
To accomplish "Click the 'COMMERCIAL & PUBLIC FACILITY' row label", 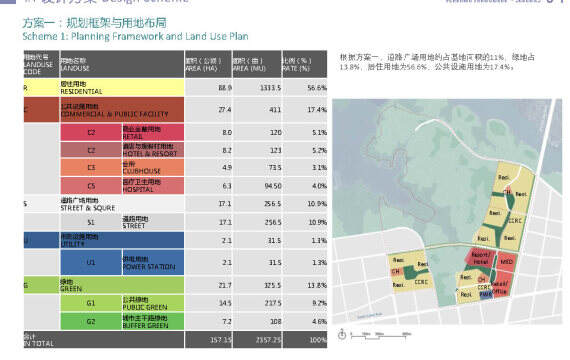I will click(x=122, y=110).
